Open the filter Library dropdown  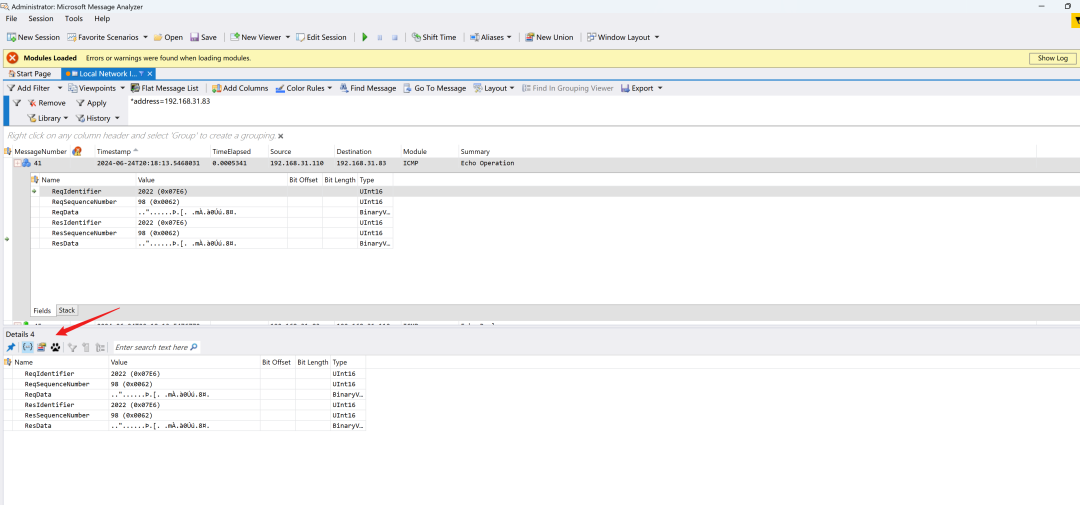[x=48, y=118]
